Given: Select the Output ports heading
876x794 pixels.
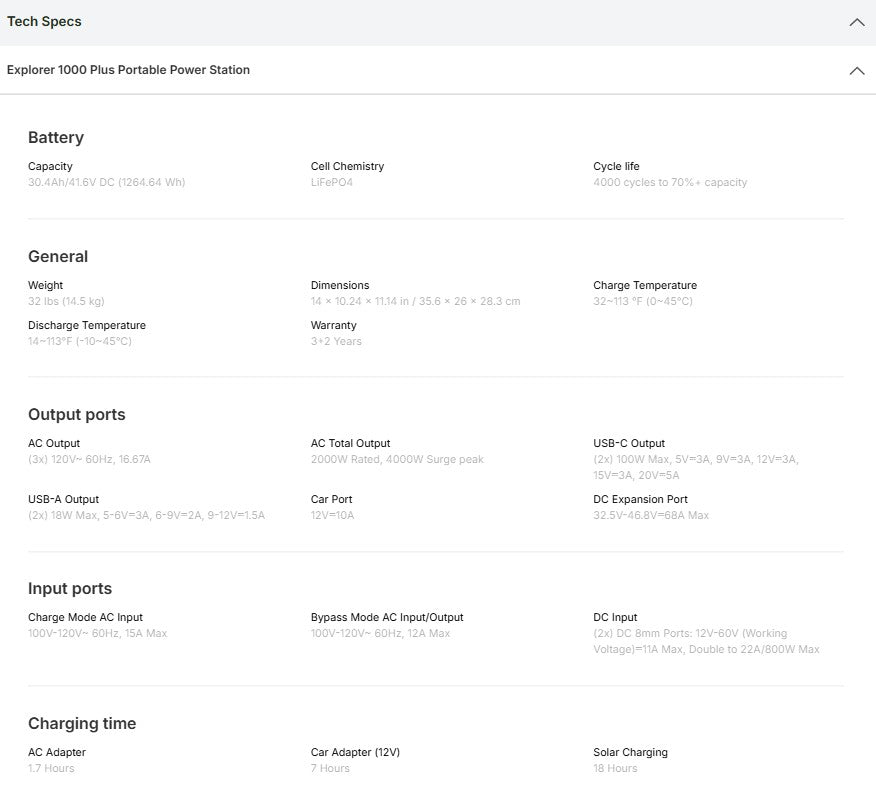Looking at the screenshot, I should coord(77,415).
